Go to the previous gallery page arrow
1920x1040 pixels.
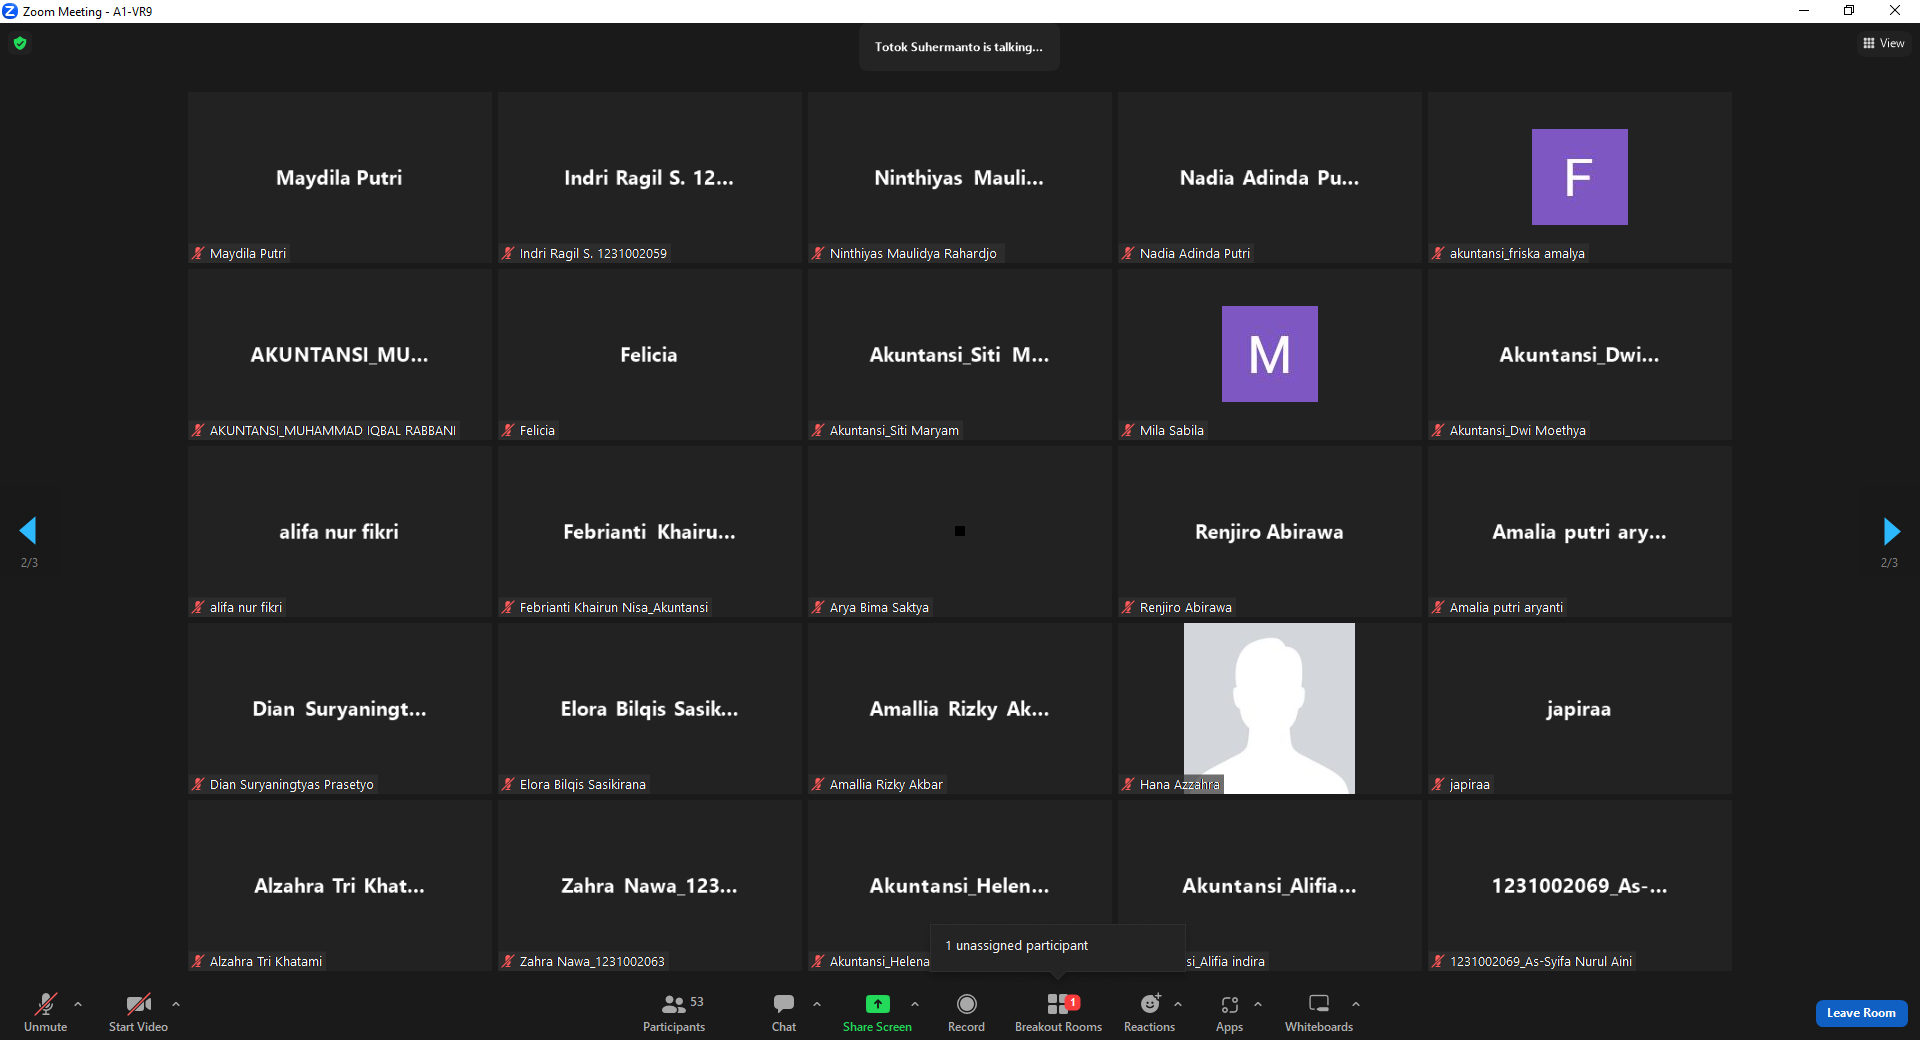point(28,531)
